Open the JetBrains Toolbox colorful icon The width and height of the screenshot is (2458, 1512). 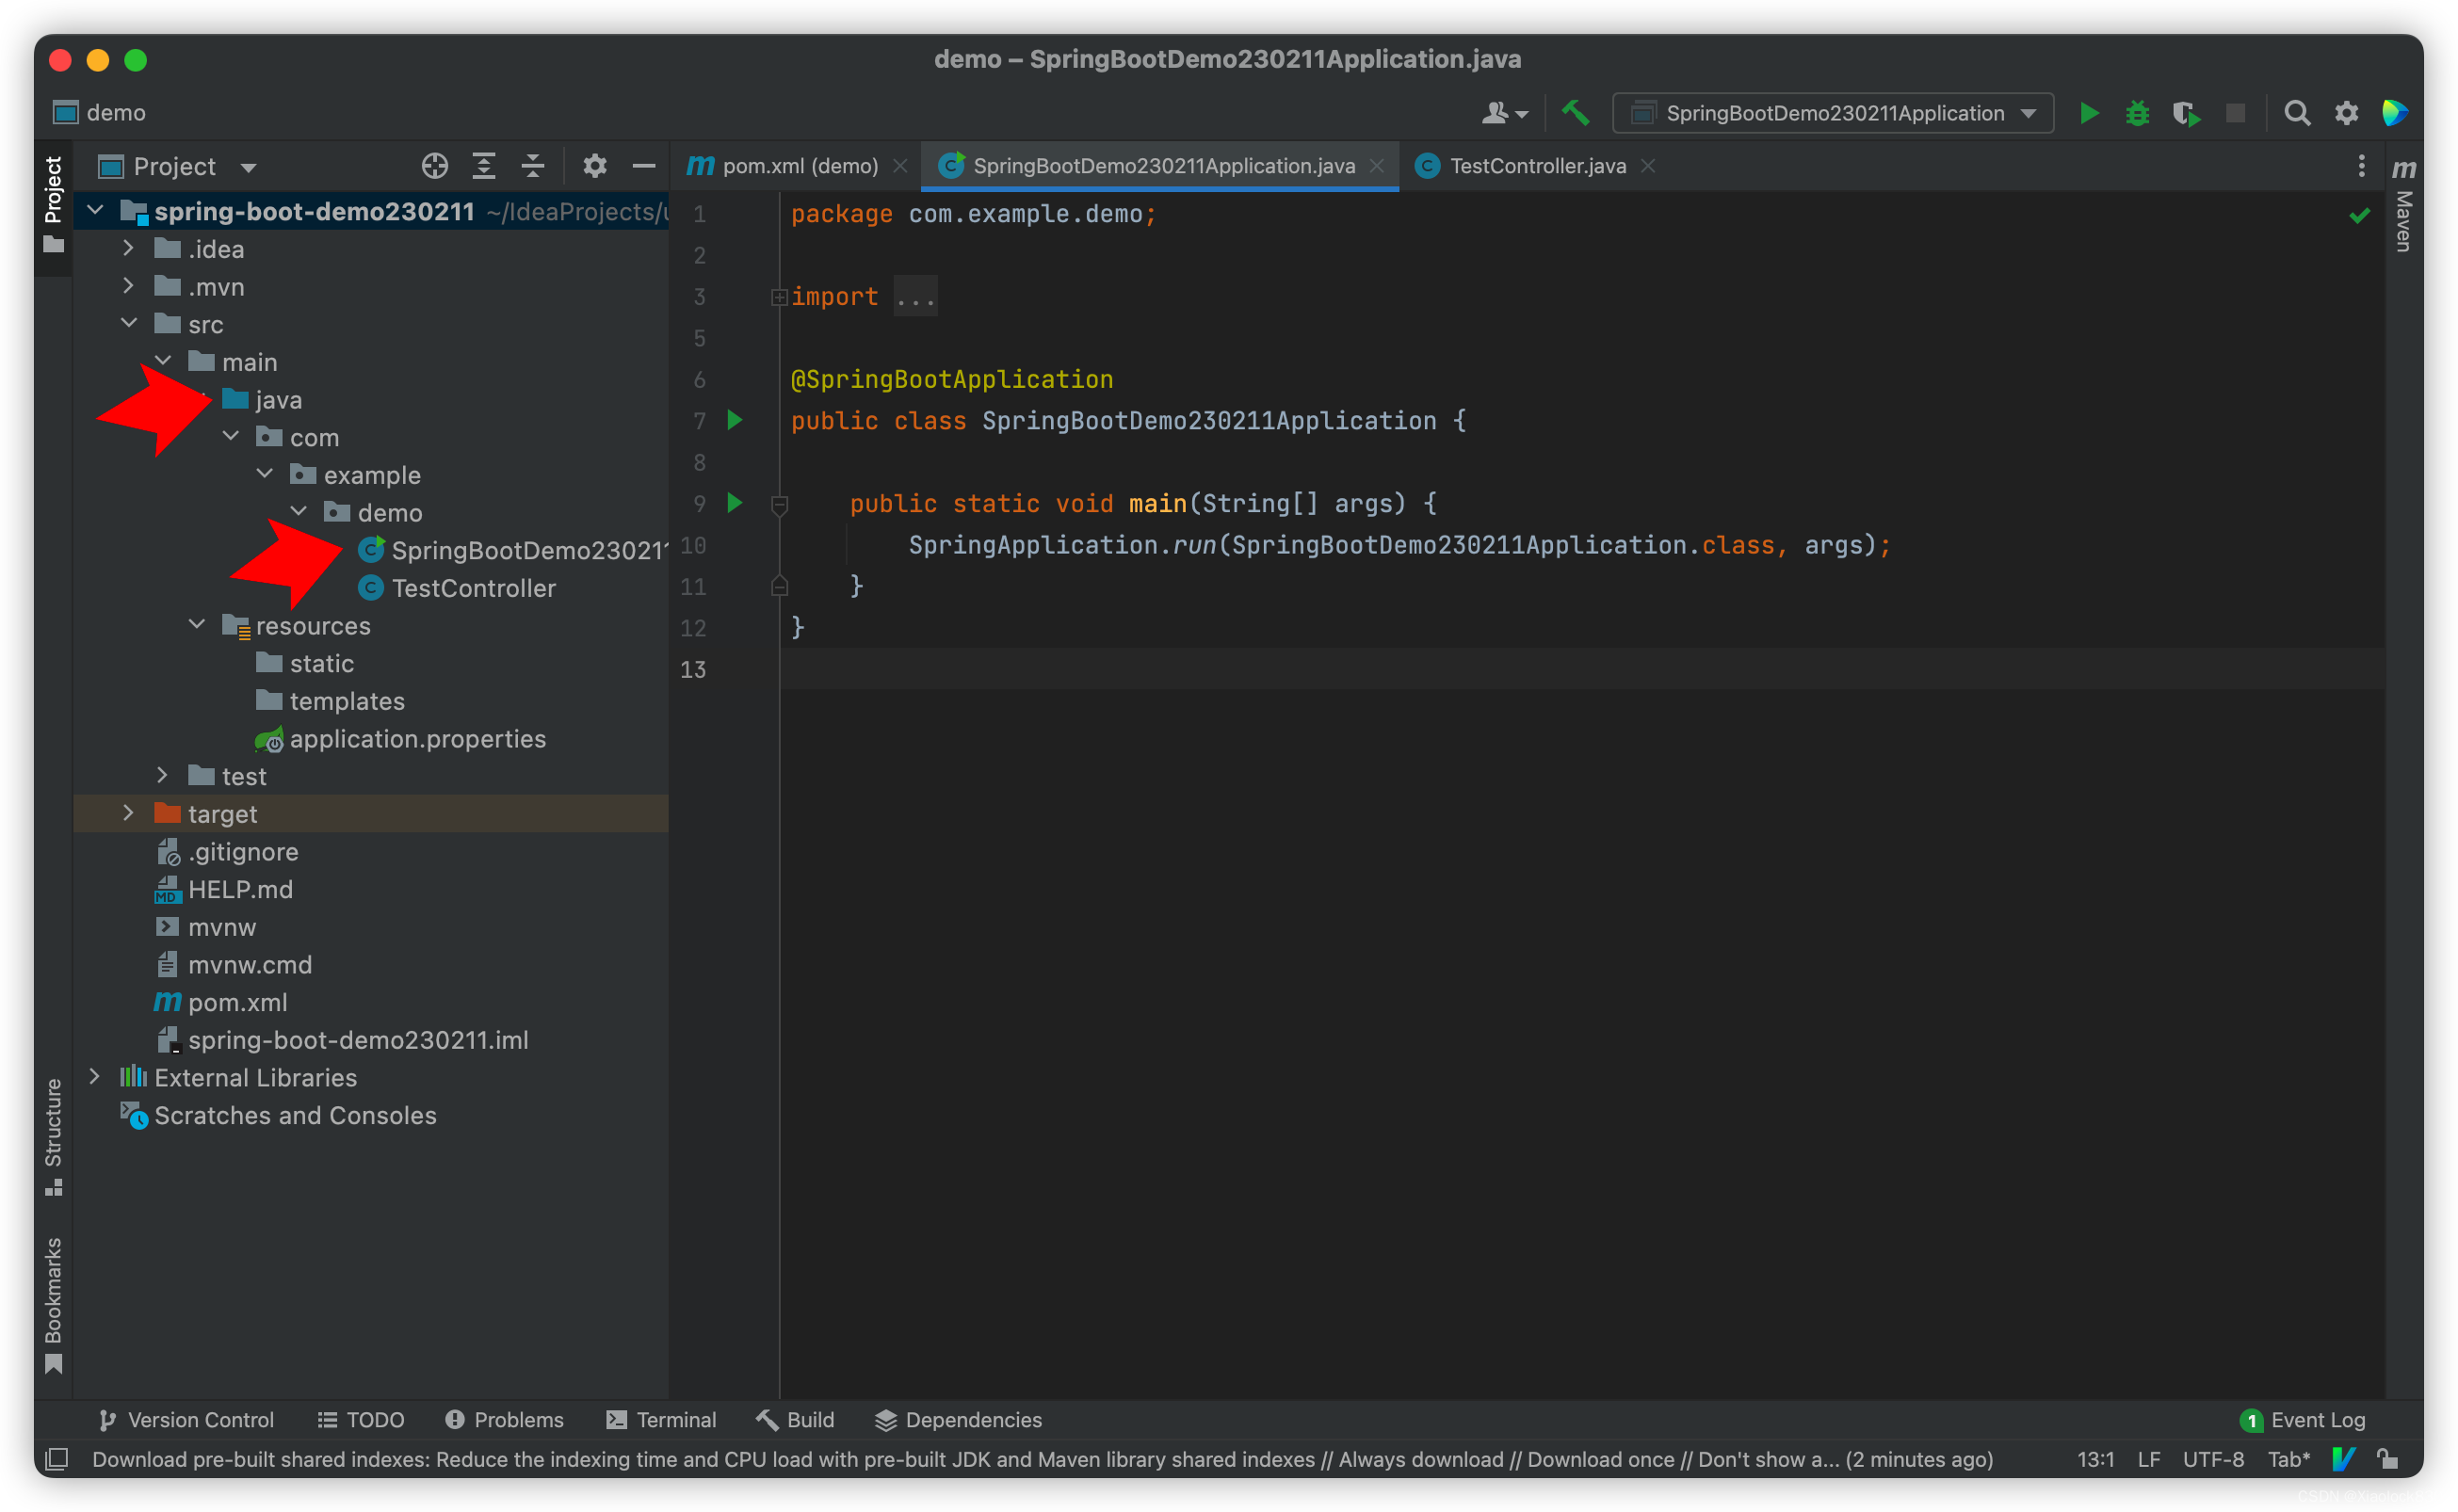2394,113
